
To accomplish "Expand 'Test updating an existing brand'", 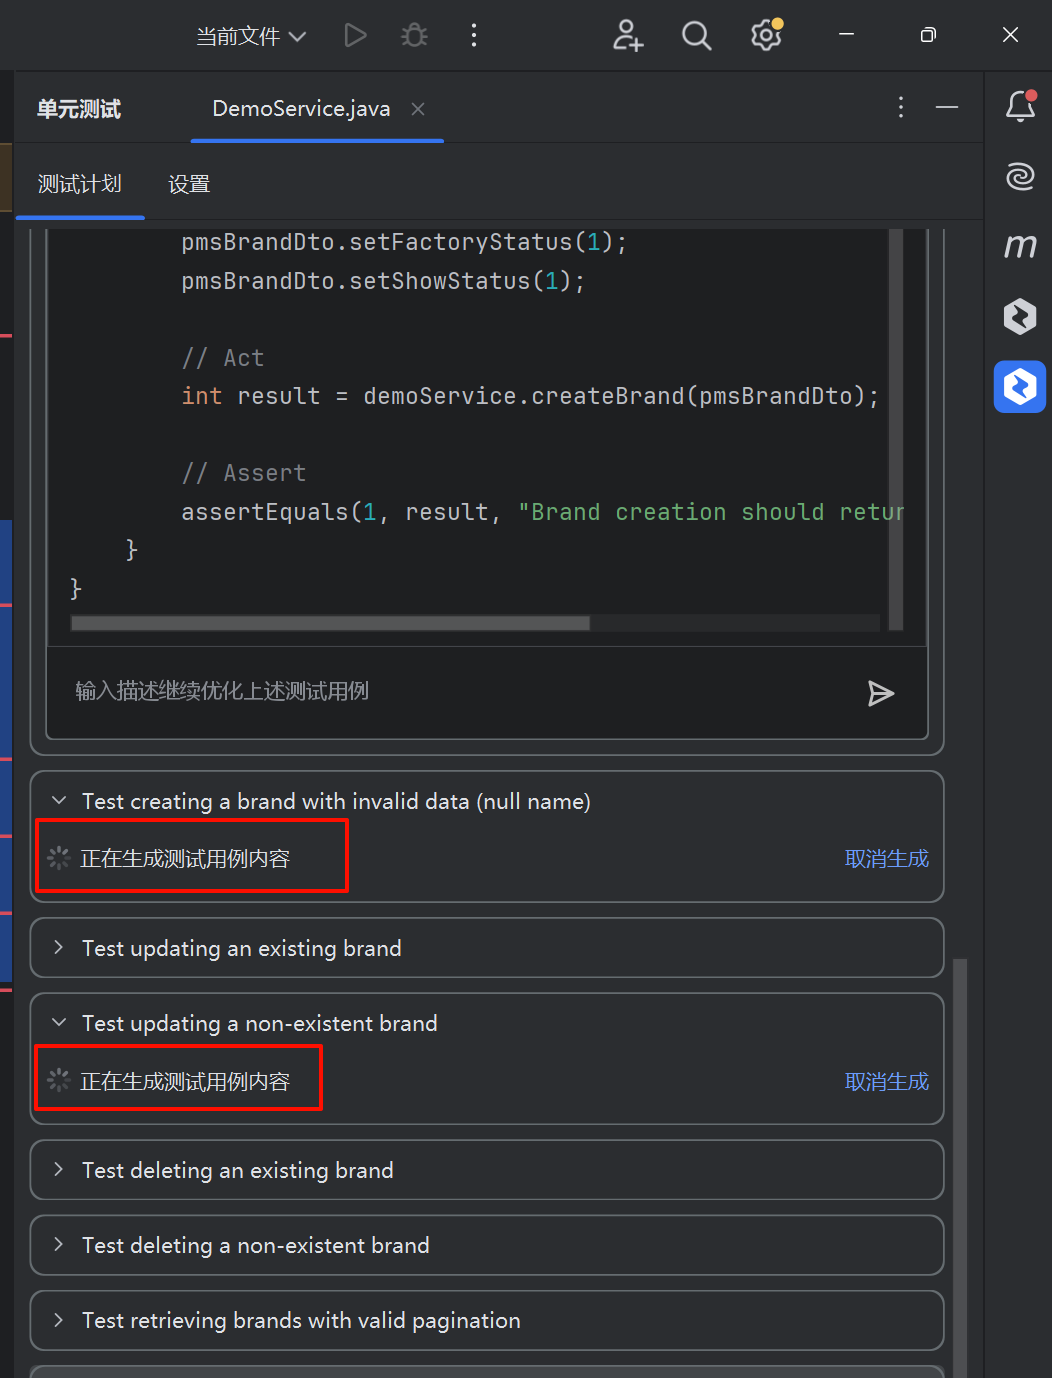I will (x=59, y=948).
